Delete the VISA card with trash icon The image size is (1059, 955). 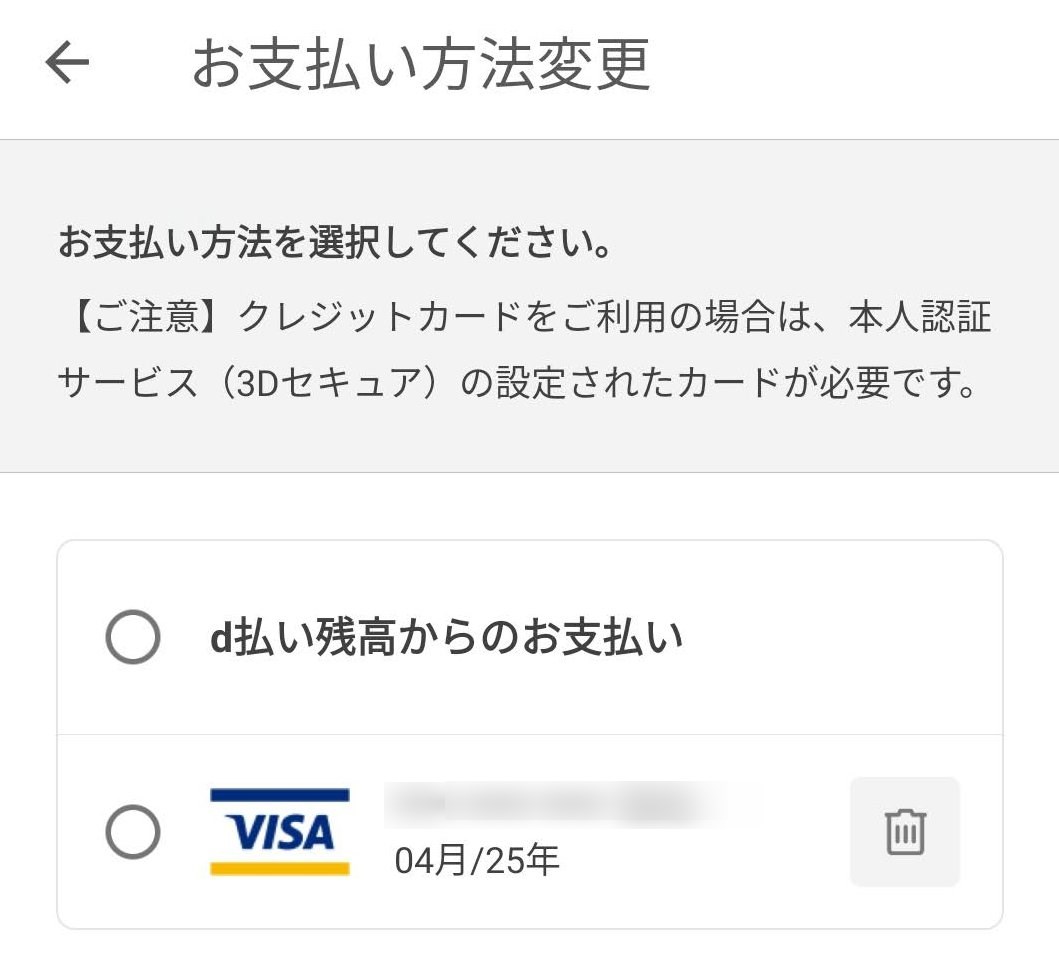coord(905,831)
